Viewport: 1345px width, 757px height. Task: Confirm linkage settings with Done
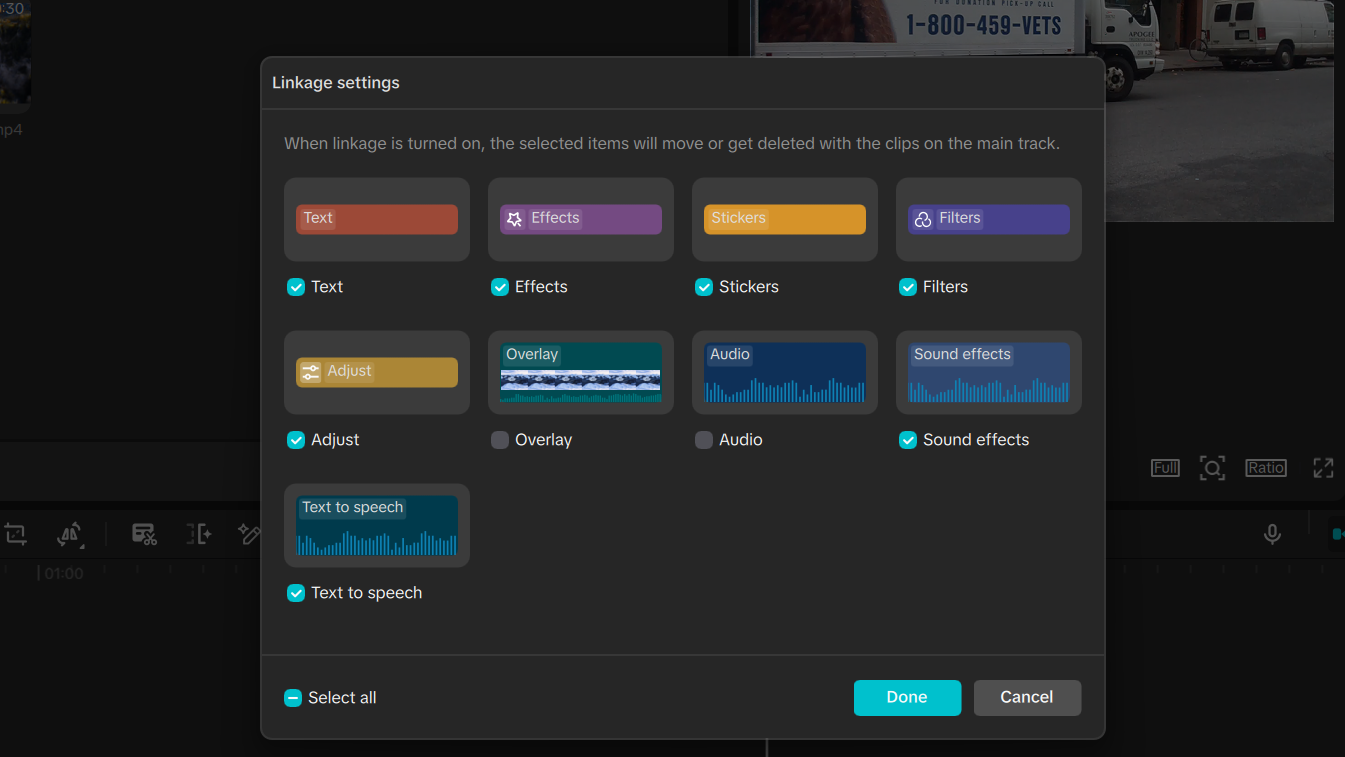907,698
